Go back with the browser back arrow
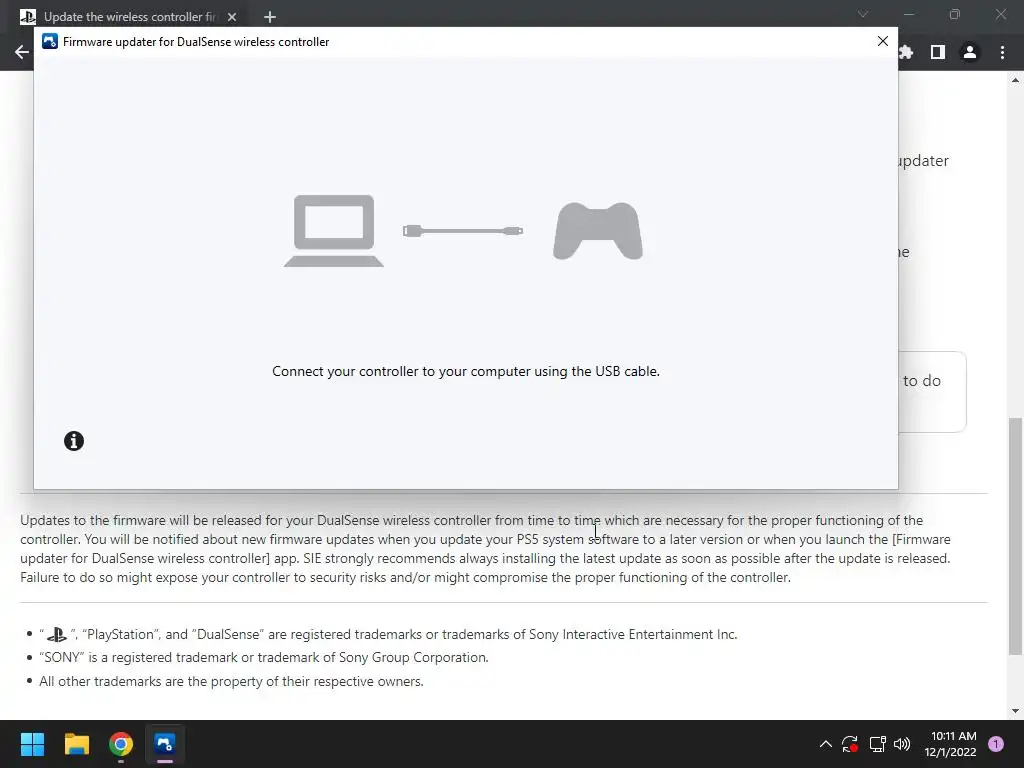The height and width of the screenshot is (768, 1024). (x=22, y=52)
